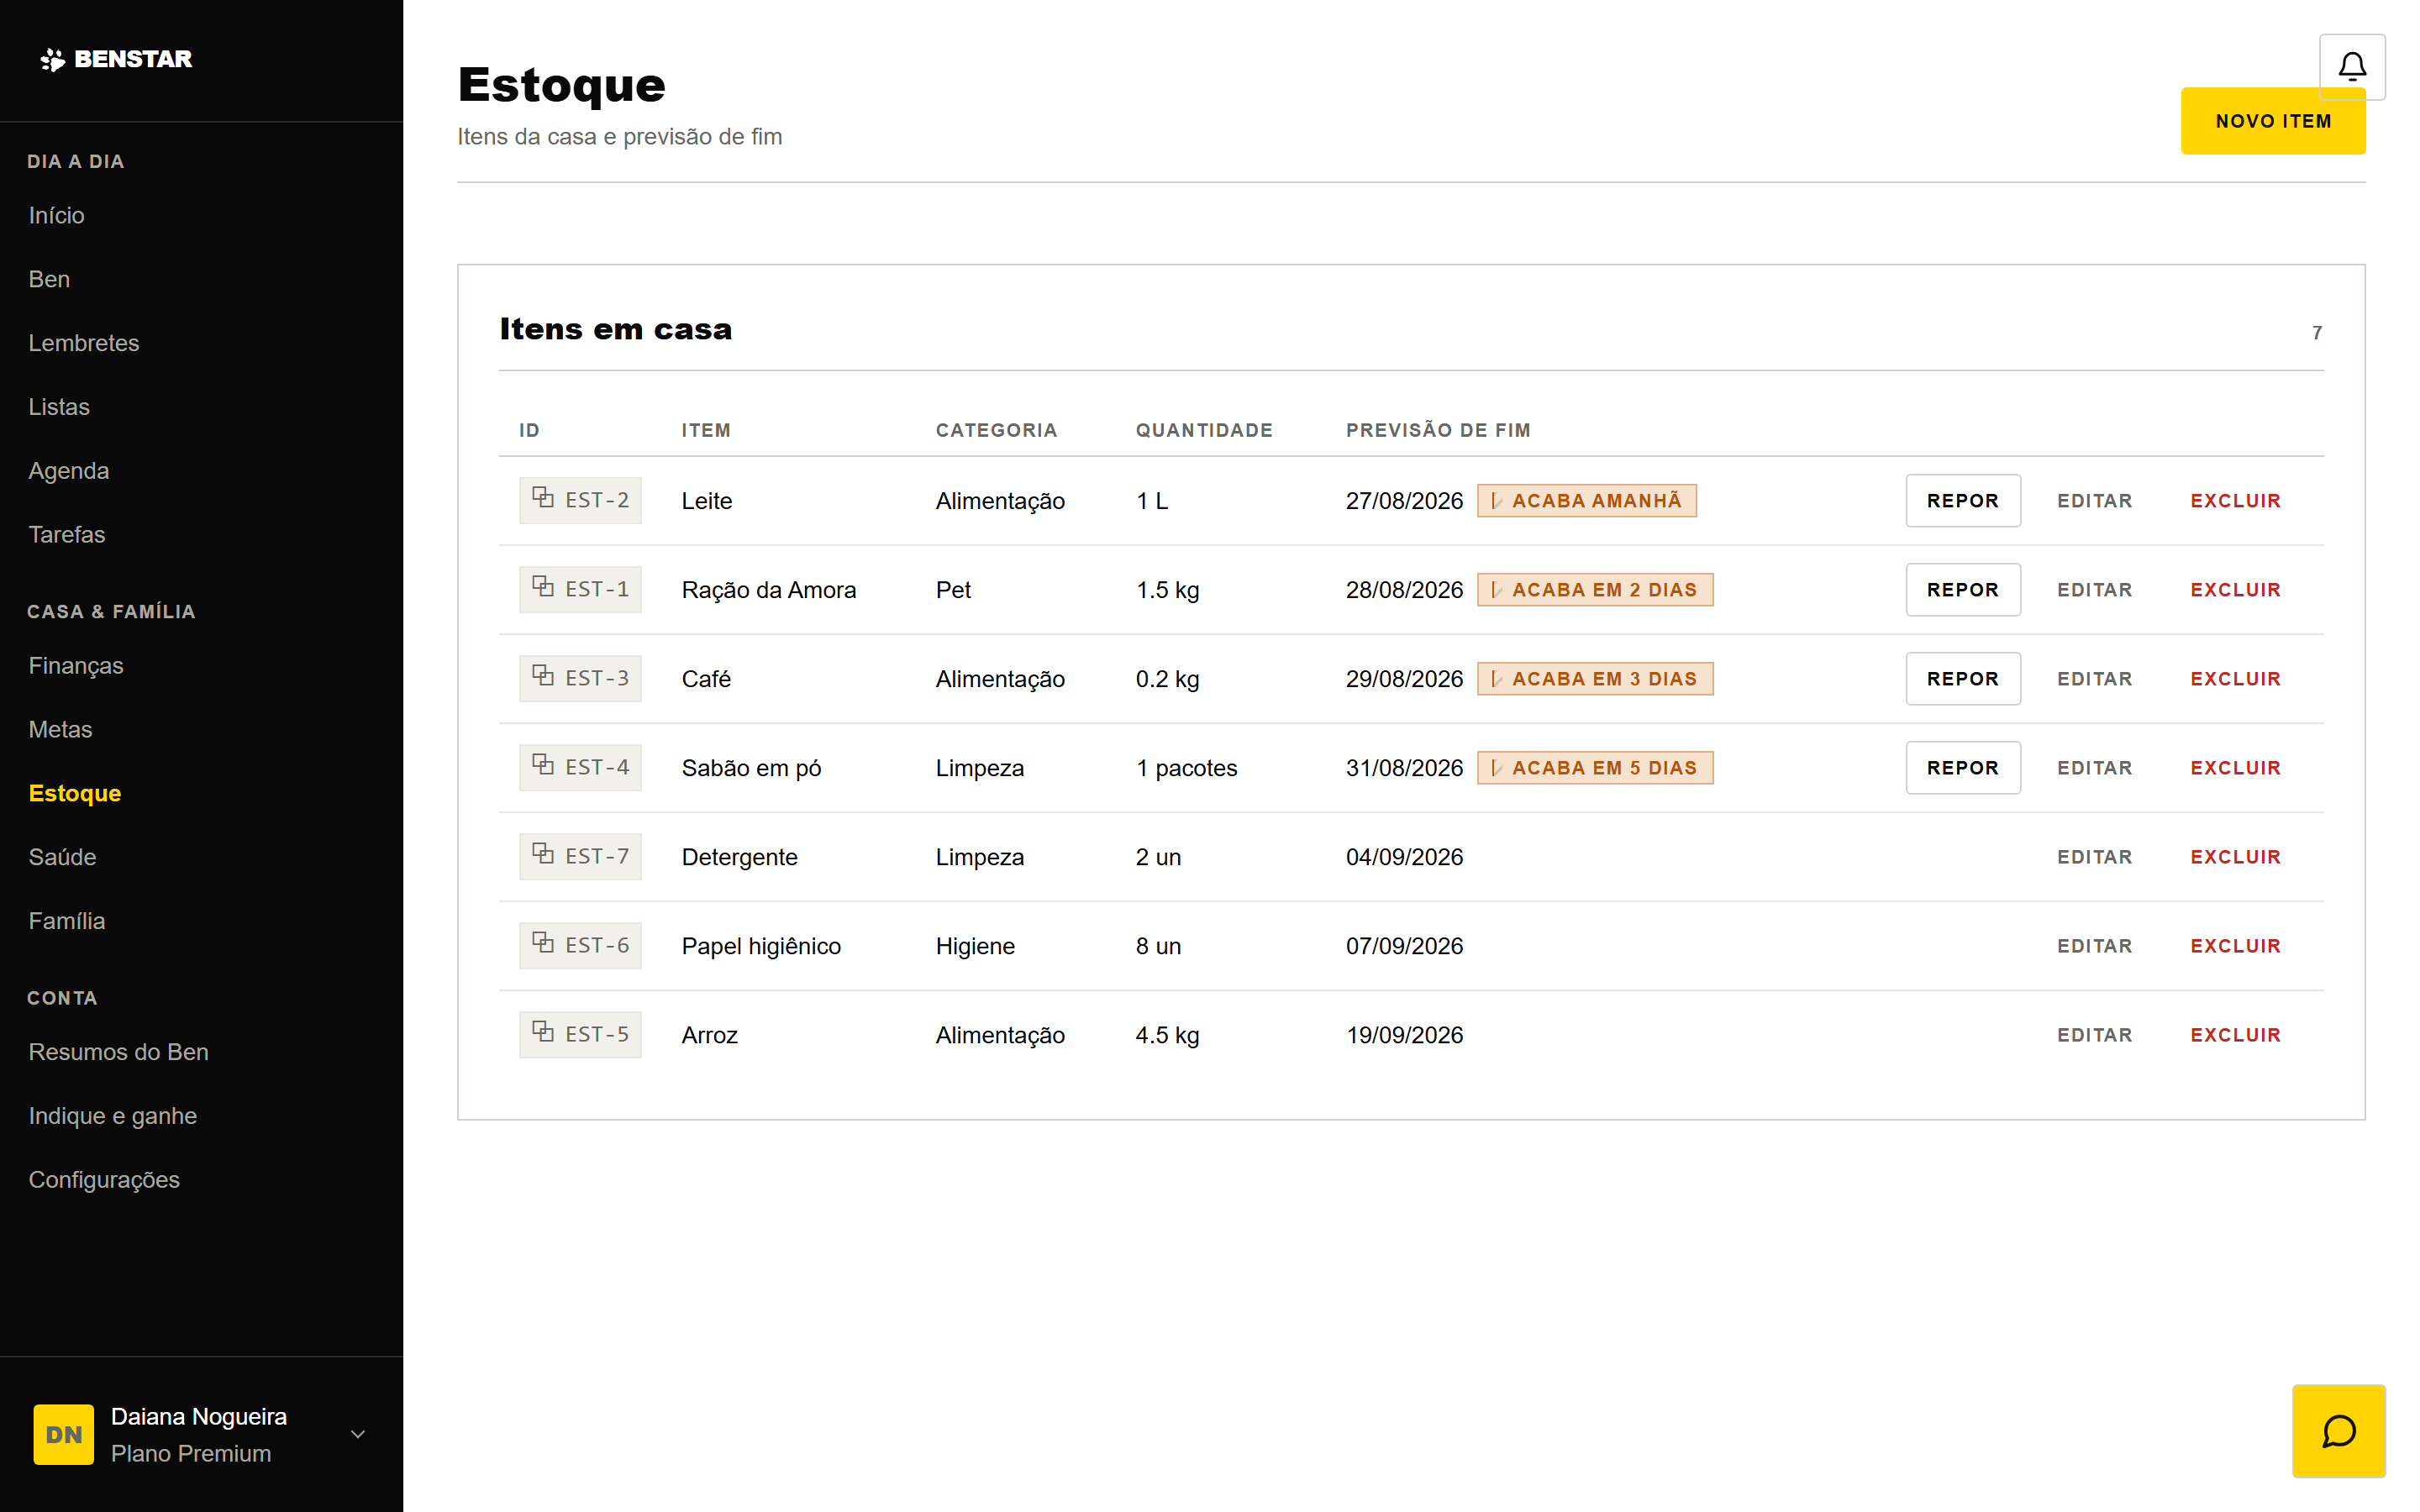This screenshot has height=1512, width=2420.
Task: Open Indique e ganhe
Action: [112, 1116]
